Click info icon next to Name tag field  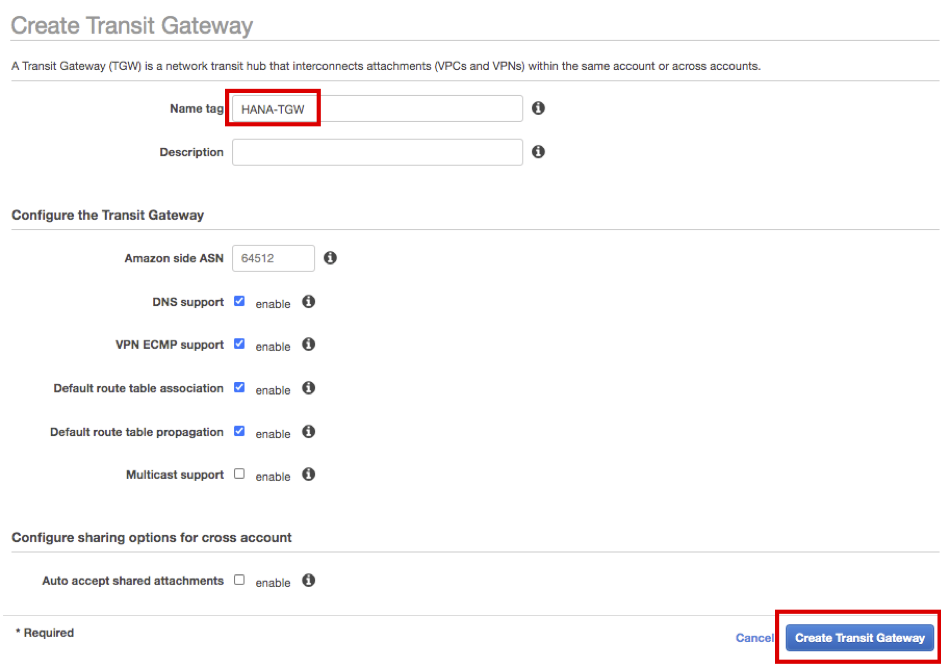click(538, 108)
